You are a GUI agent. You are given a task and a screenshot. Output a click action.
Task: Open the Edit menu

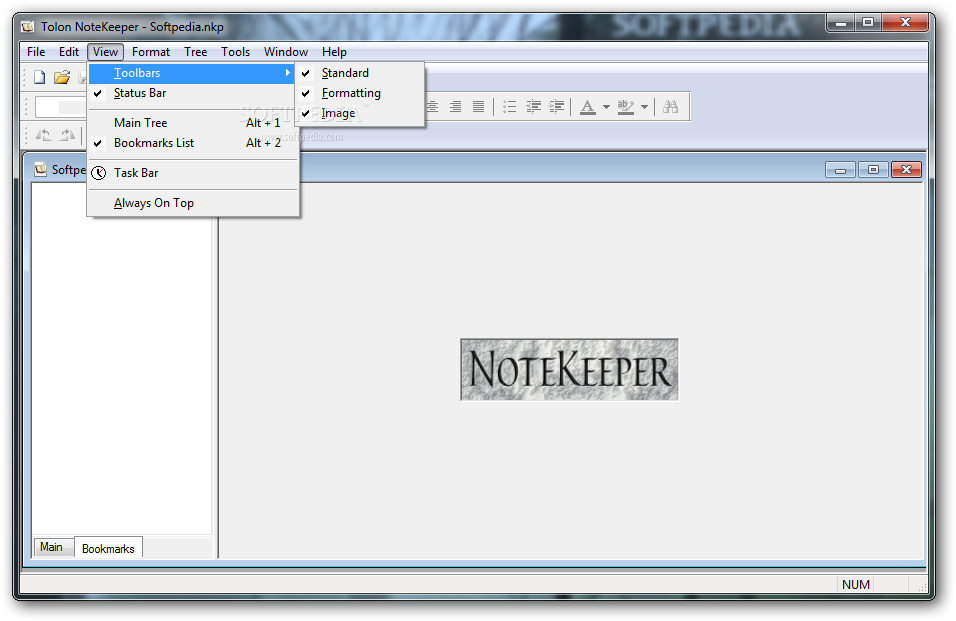pyautogui.click(x=69, y=52)
